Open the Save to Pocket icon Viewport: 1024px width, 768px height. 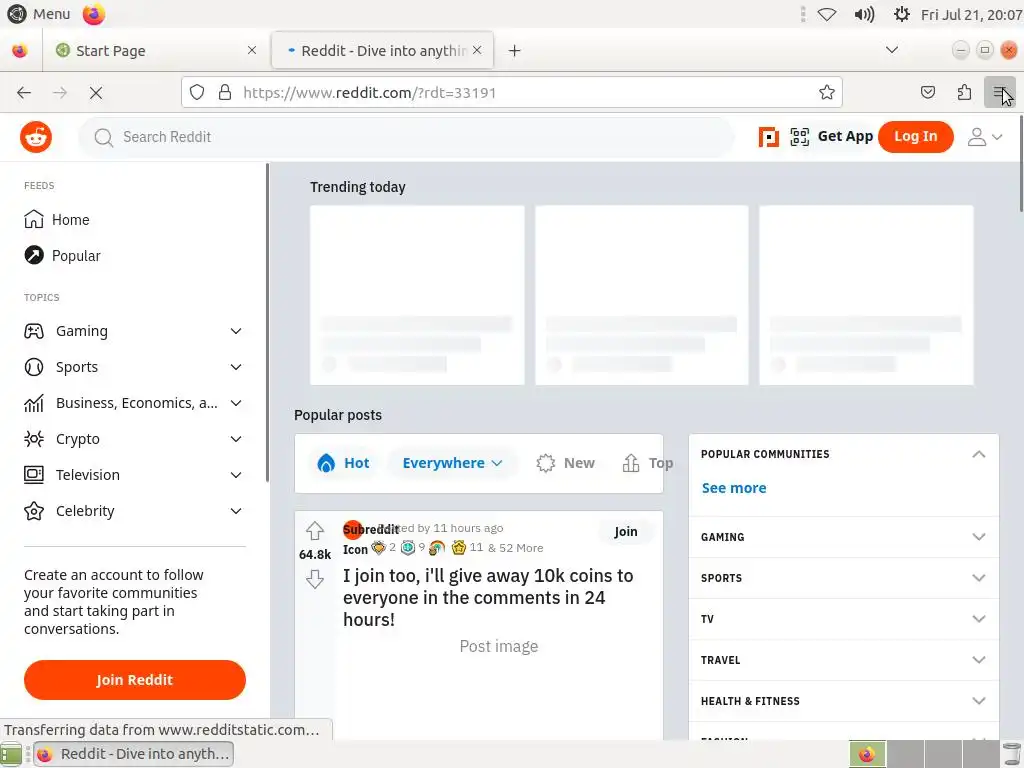(x=927, y=92)
